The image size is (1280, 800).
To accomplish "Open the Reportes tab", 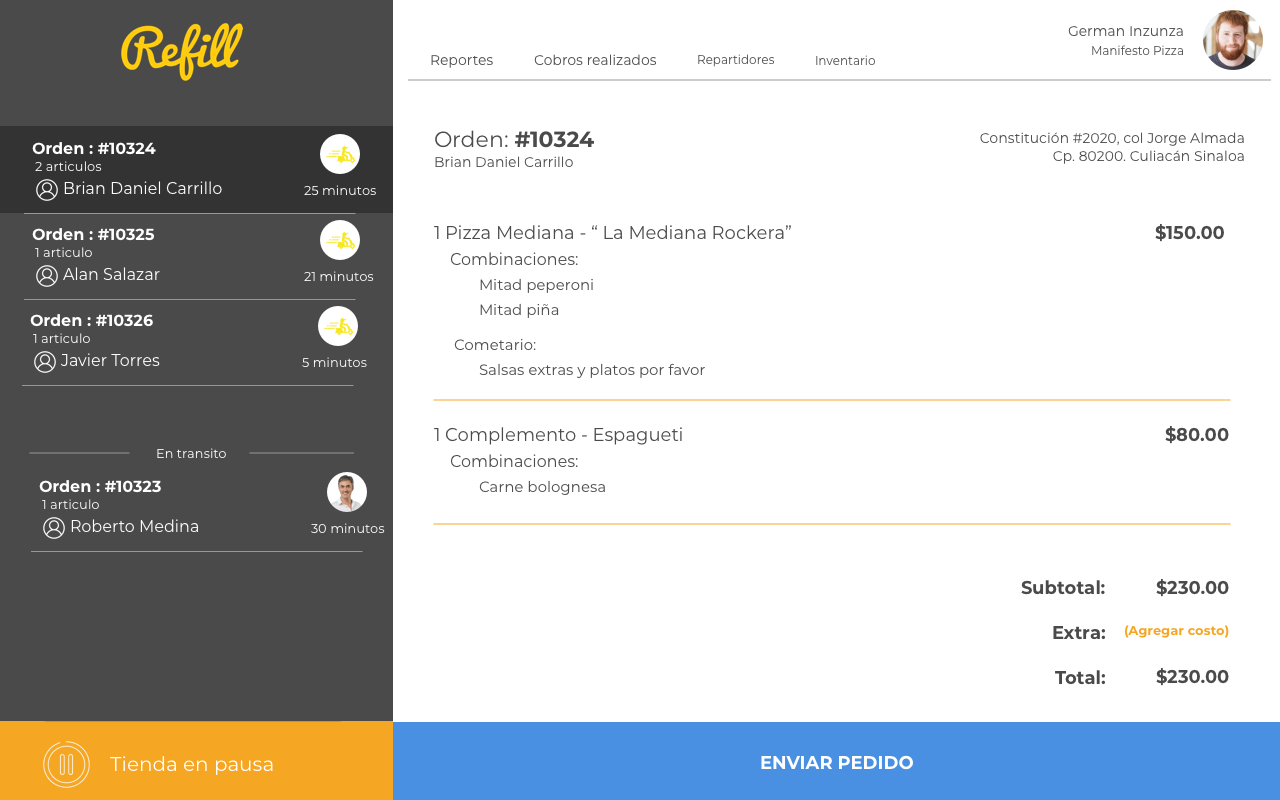I will click(461, 60).
